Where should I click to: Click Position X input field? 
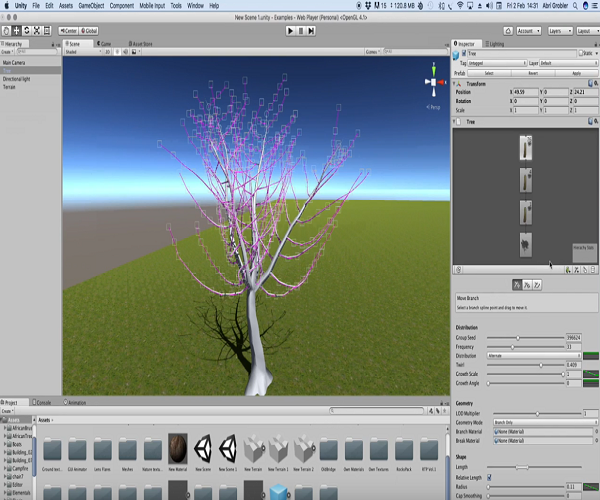(x=526, y=92)
